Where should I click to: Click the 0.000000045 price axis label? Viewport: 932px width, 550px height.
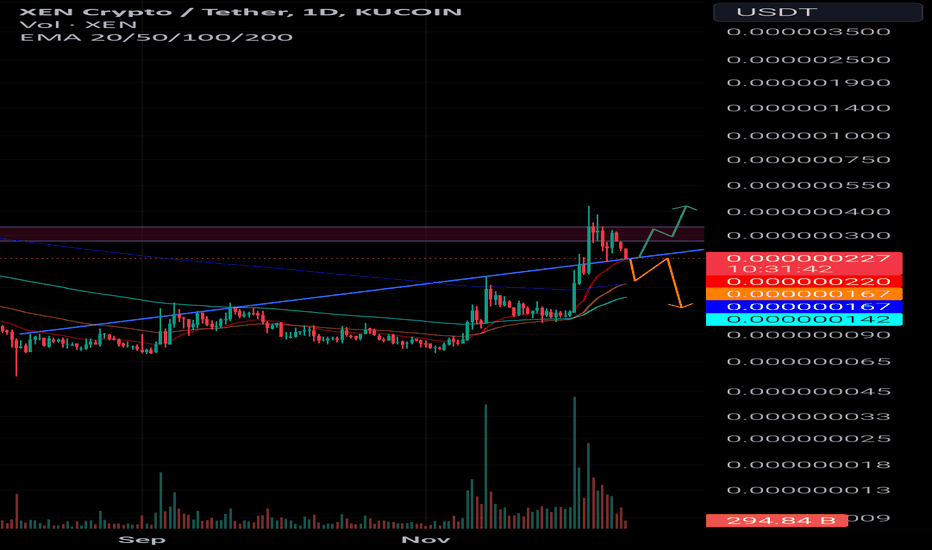click(x=808, y=391)
